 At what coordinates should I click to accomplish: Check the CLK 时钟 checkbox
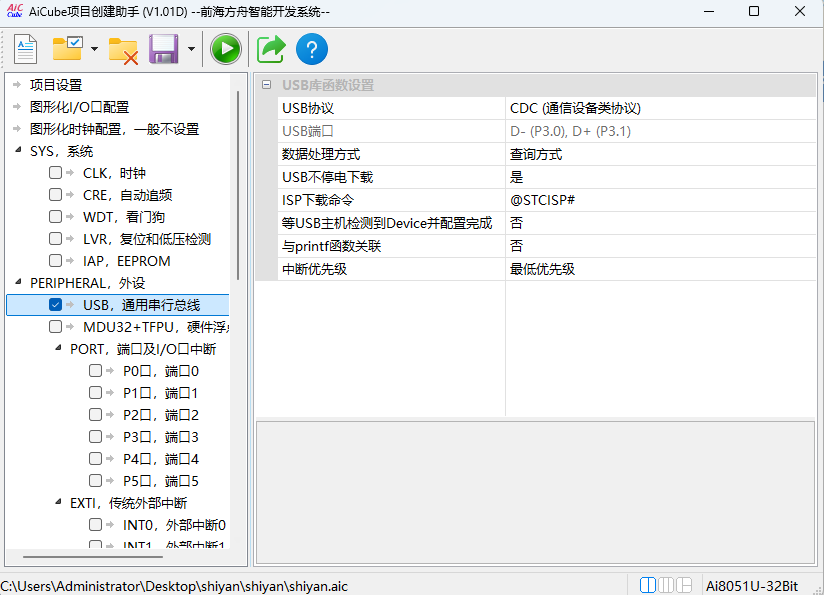55,172
